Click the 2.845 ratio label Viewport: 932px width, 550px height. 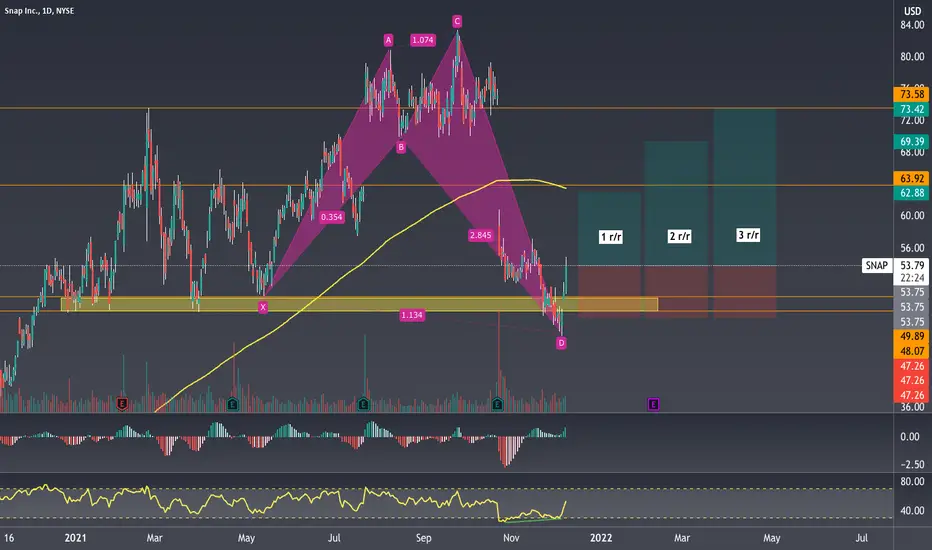point(480,235)
